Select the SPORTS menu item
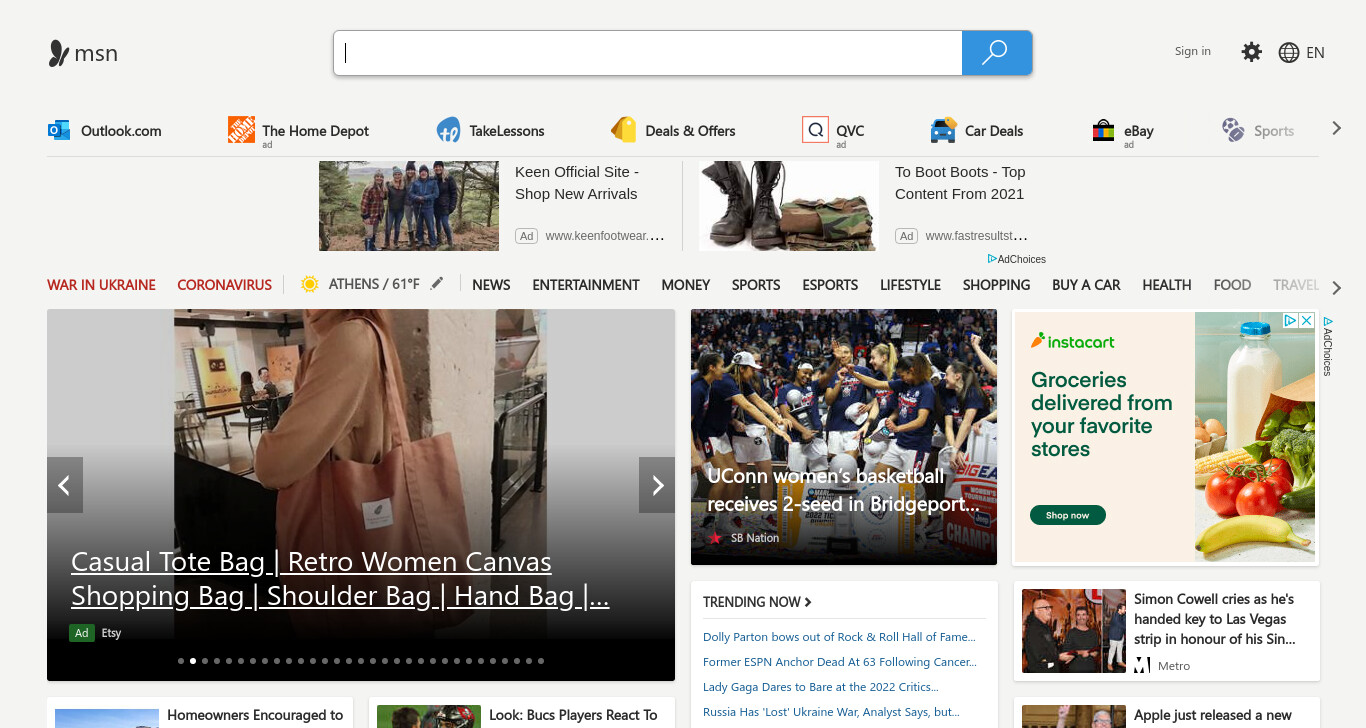The image size is (1366, 728). [756, 285]
